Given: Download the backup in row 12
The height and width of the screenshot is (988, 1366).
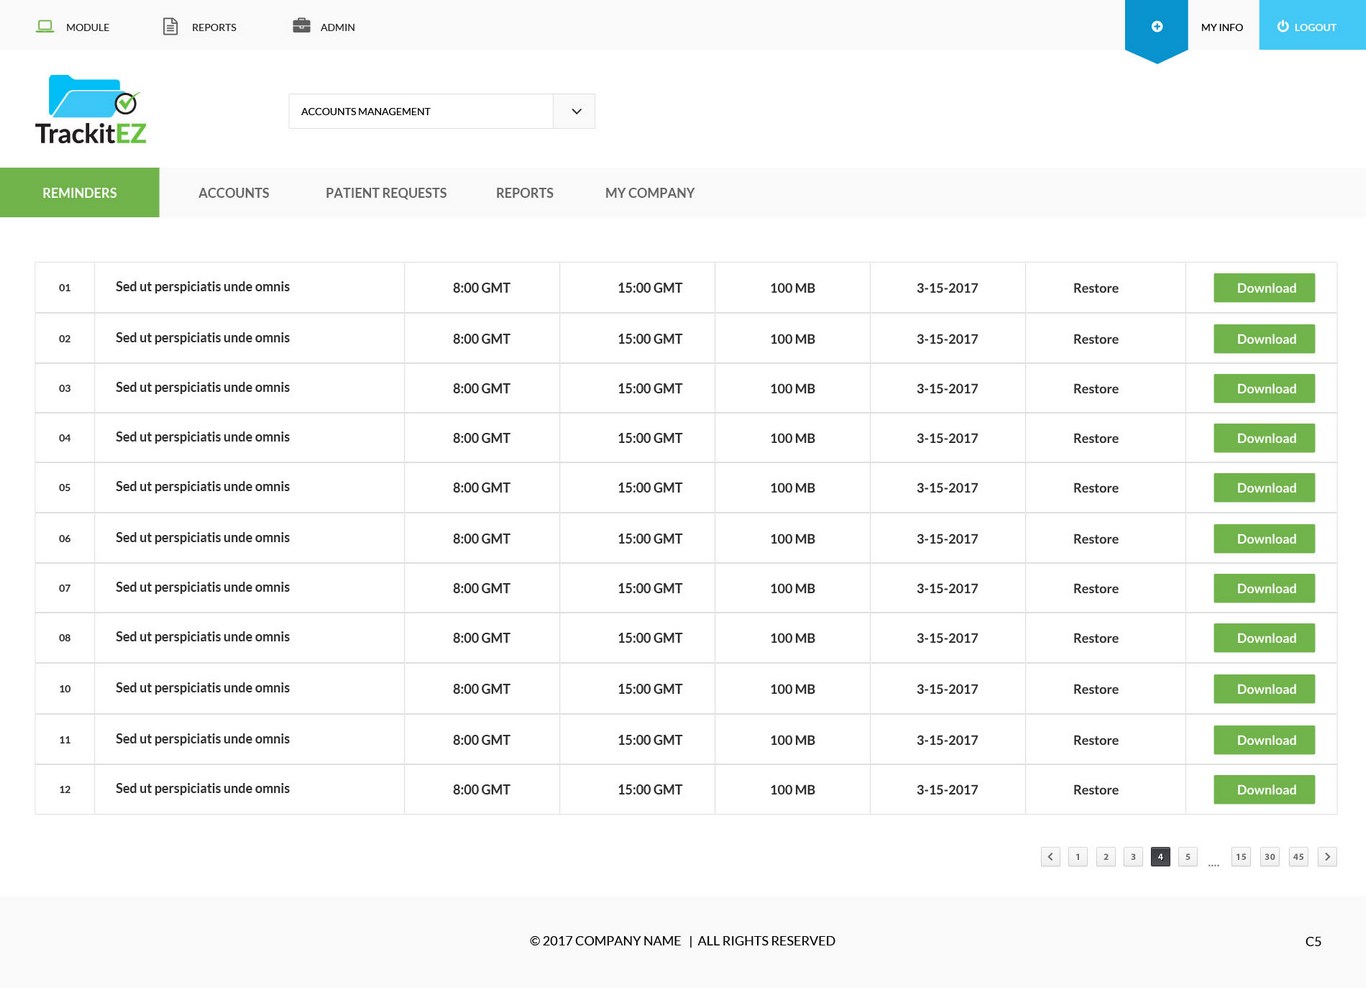Looking at the screenshot, I should [x=1264, y=790].
